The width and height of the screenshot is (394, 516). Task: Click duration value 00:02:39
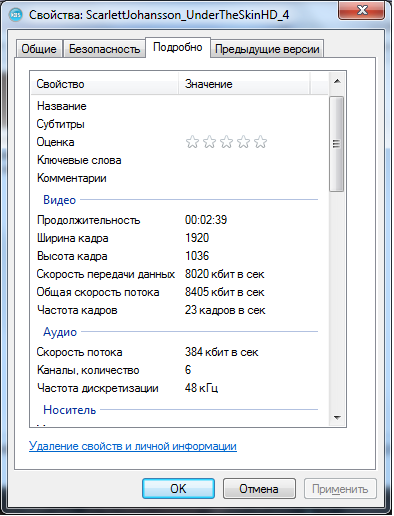point(206,220)
